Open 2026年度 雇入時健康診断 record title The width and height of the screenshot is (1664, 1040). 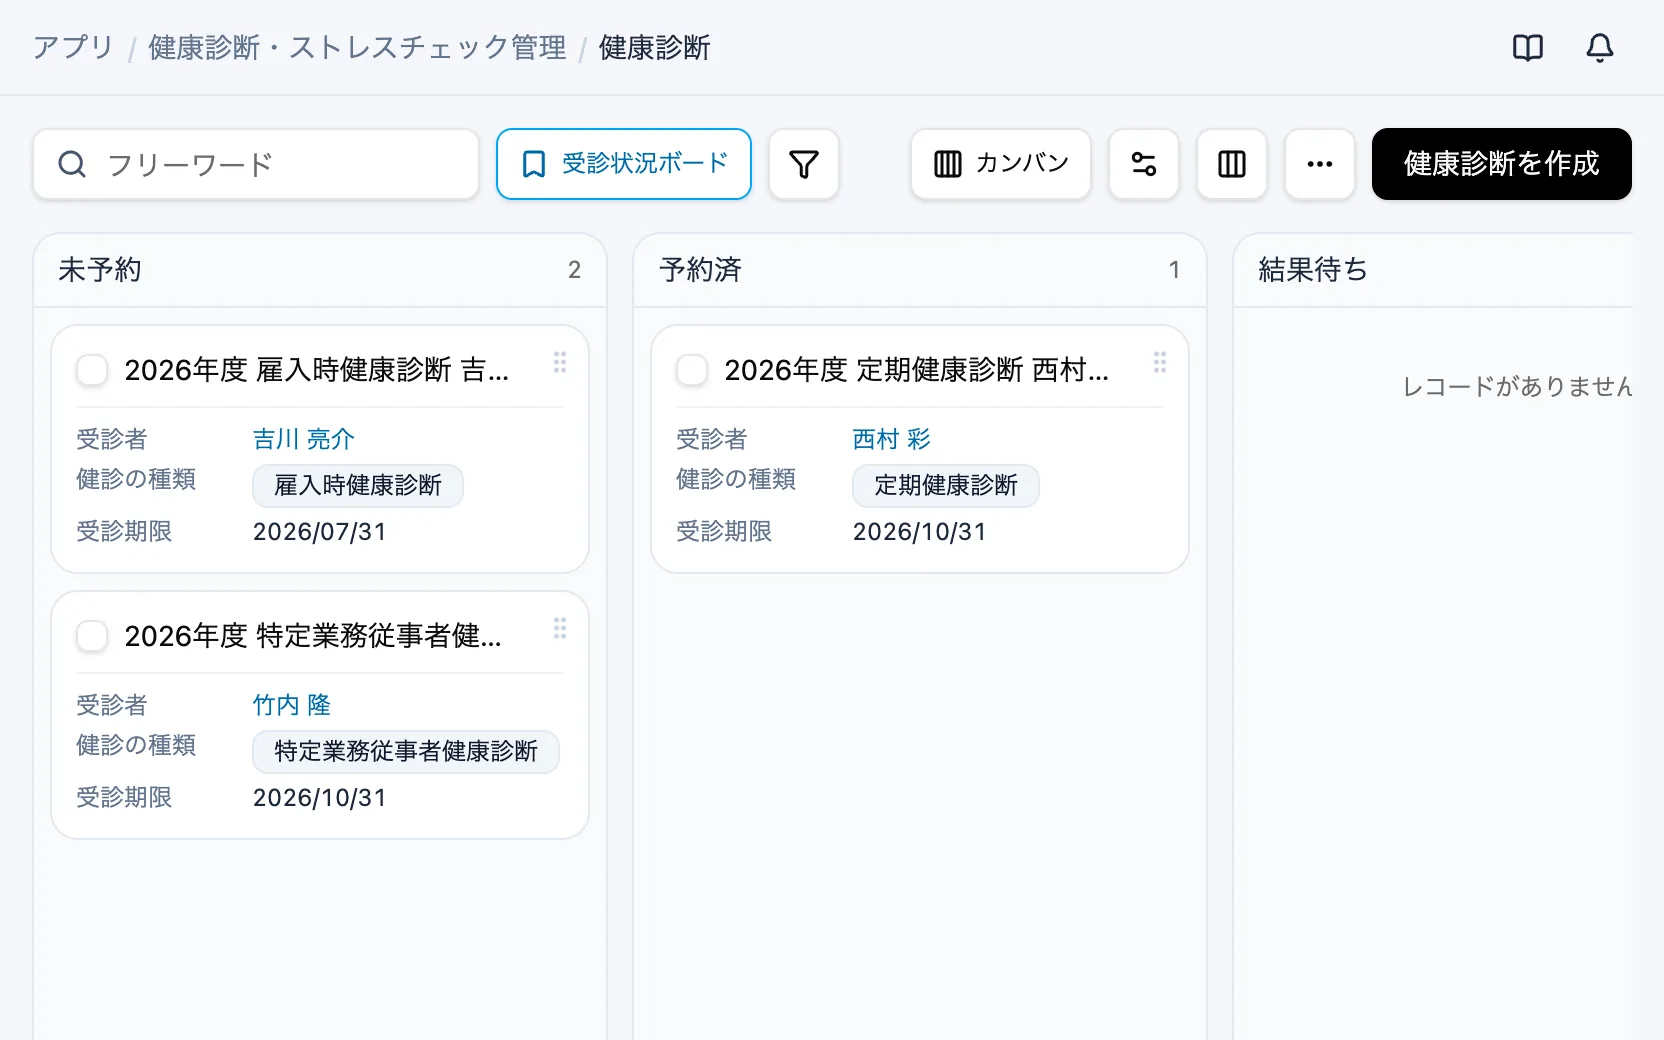tap(316, 370)
